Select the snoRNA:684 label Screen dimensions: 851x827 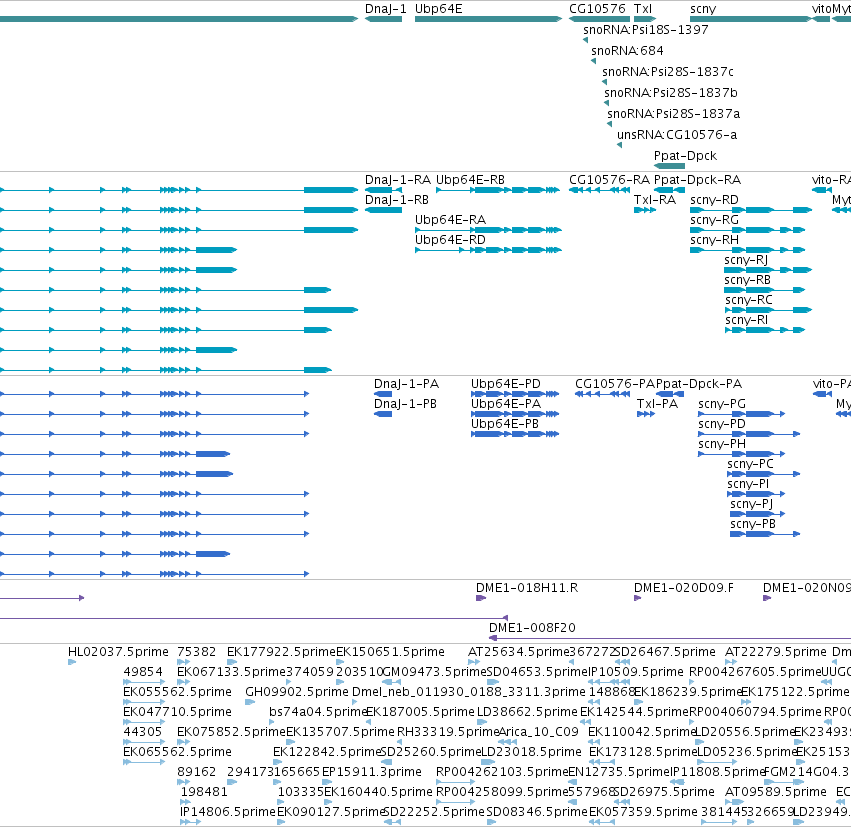coord(627,51)
